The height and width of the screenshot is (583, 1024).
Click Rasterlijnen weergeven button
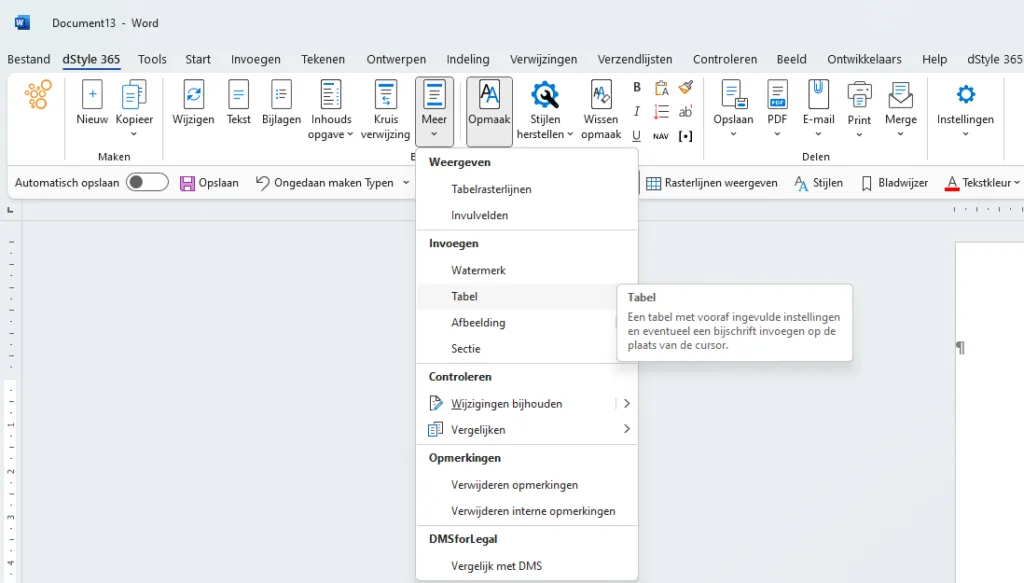712,183
